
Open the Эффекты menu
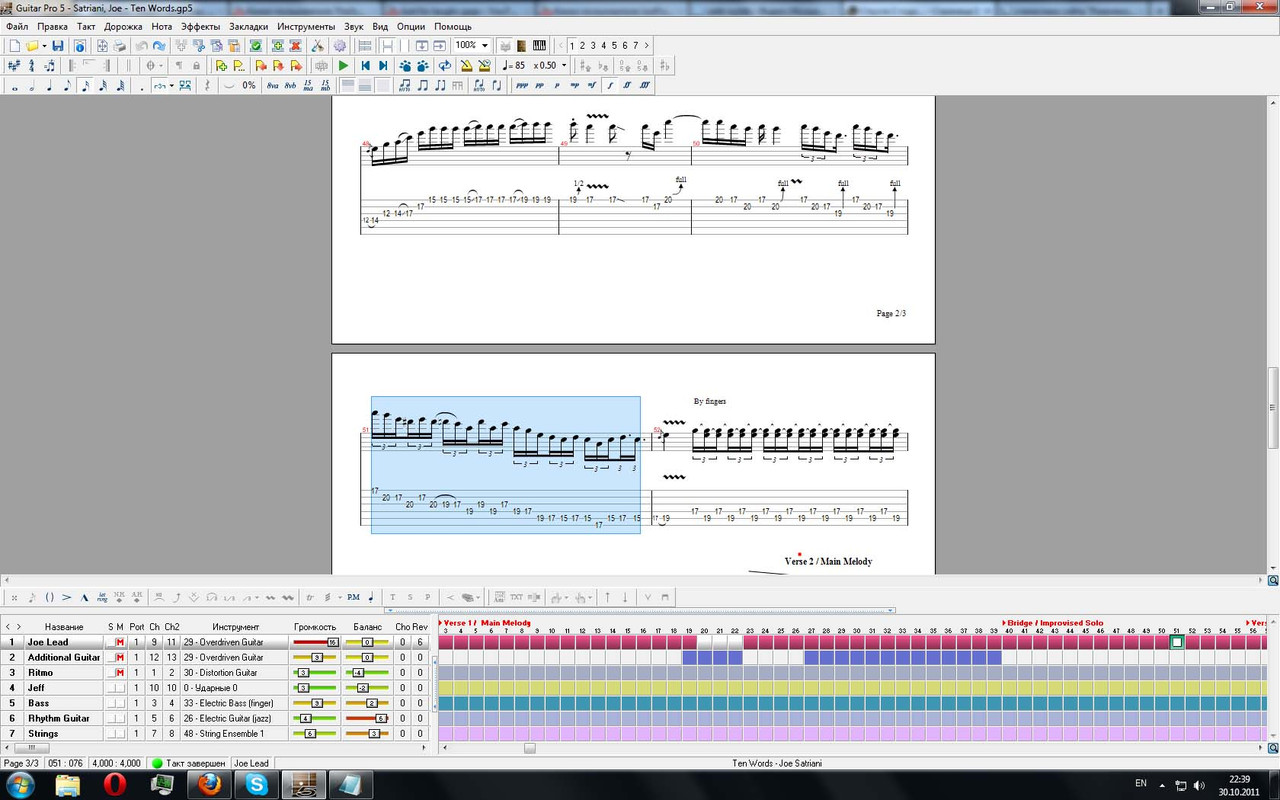201,26
